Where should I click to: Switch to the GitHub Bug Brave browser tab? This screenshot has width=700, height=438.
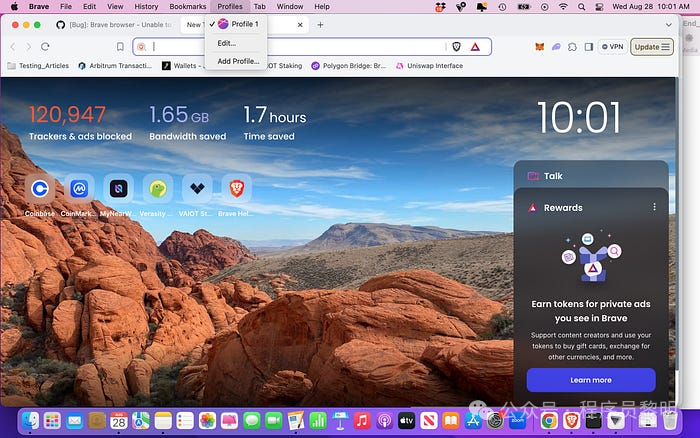(115, 25)
